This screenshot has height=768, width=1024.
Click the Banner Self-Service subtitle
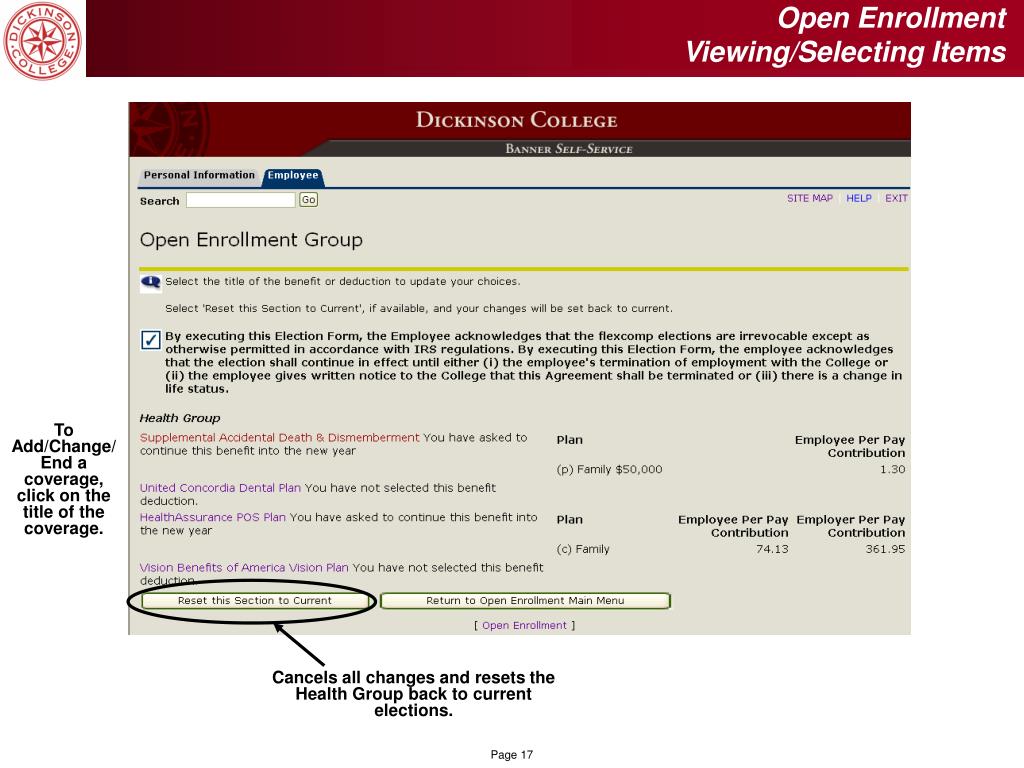click(x=569, y=149)
